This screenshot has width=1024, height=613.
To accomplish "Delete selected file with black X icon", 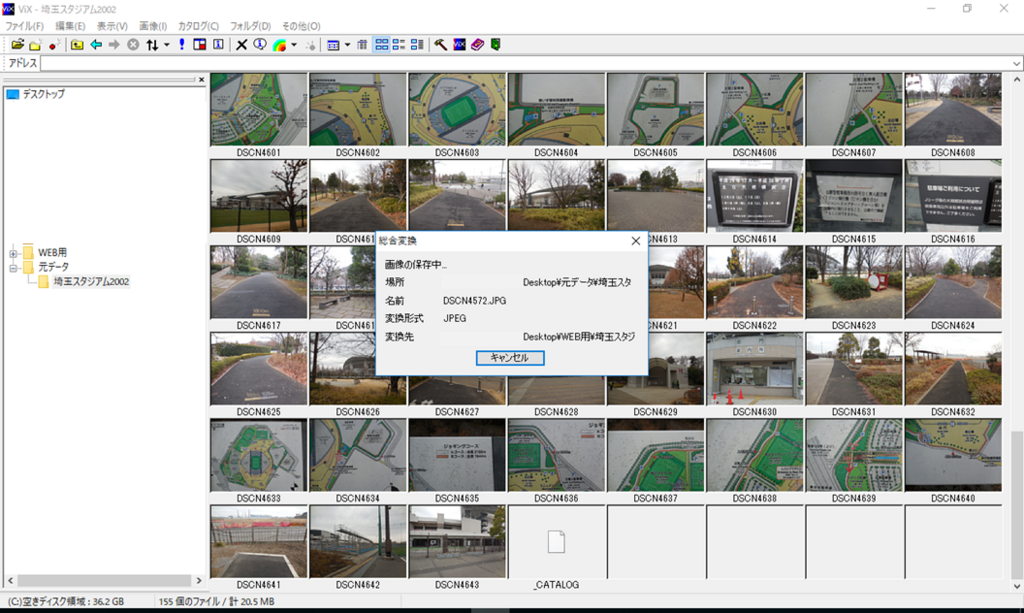I will [x=241, y=44].
